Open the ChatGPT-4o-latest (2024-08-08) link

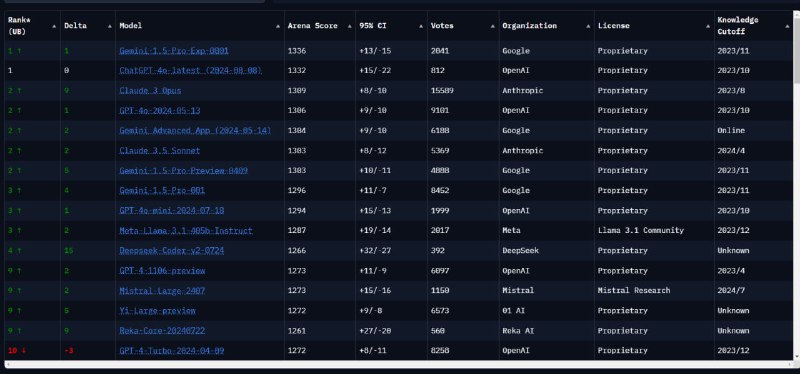tap(190, 70)
